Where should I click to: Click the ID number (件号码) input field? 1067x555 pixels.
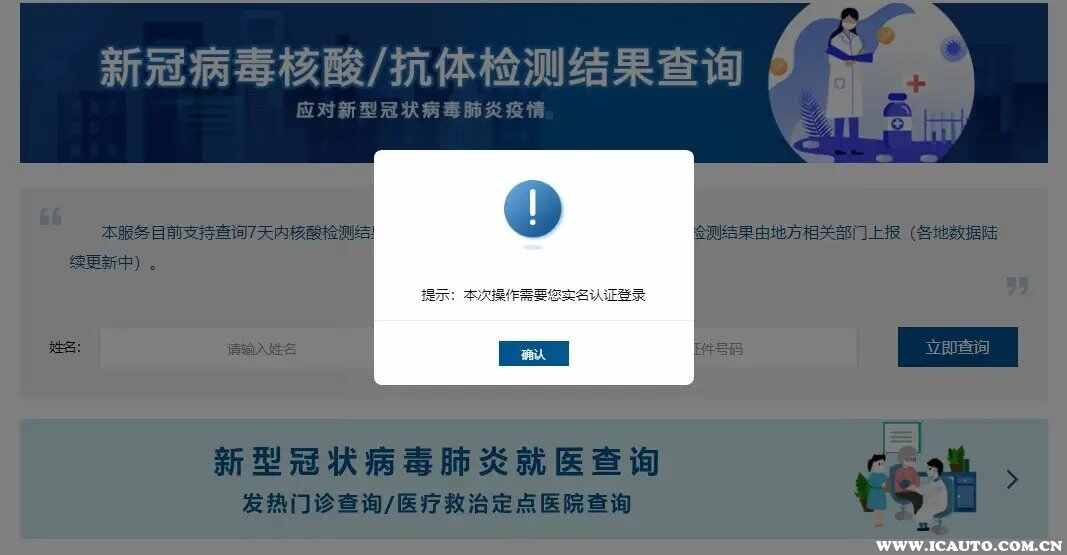click(x=776, y=348)
